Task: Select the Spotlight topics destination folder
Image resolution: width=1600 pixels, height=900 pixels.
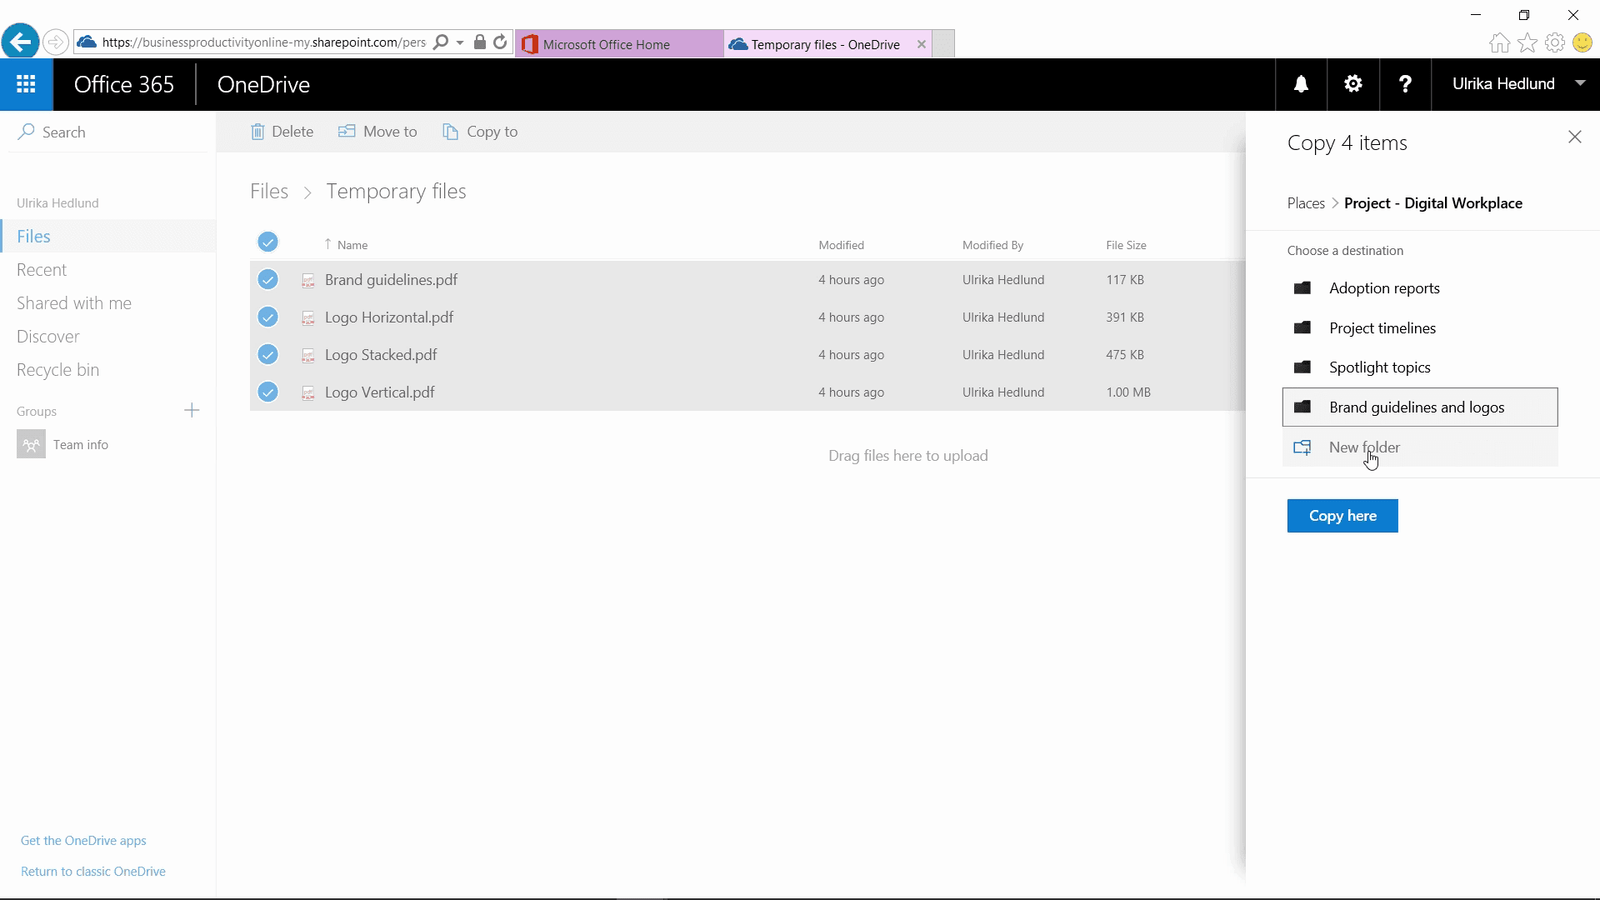Action: click(x=1379, y=367)
